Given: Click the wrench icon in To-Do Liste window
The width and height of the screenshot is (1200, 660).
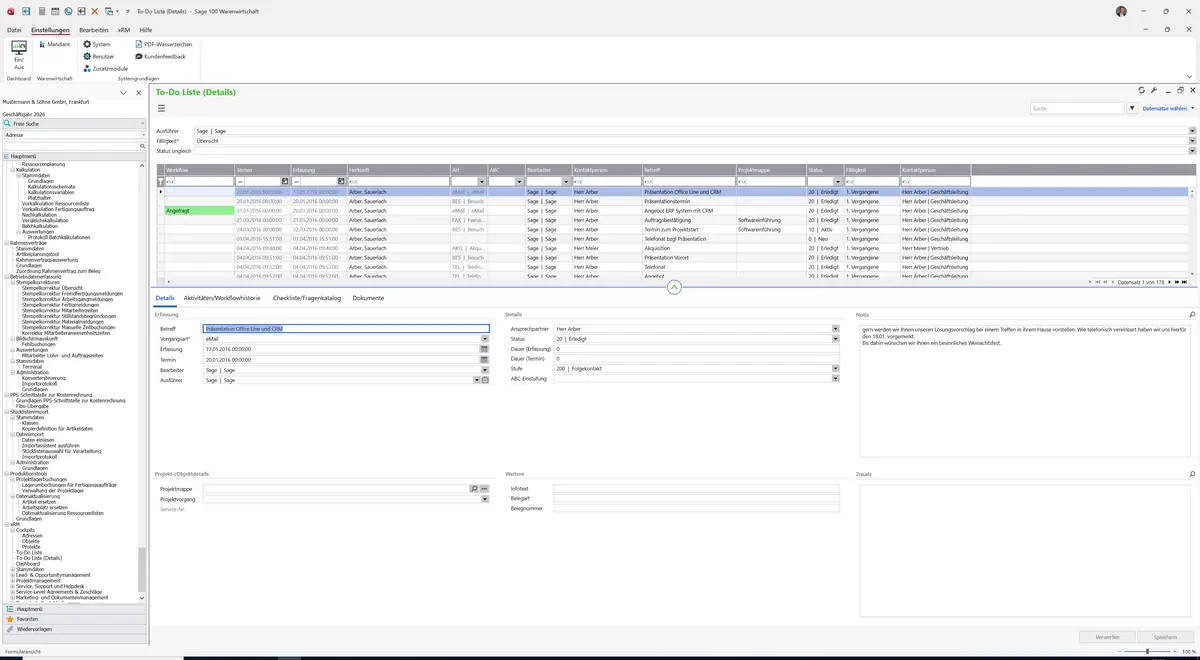Looking at the screenshot, I should [1153, 91].
